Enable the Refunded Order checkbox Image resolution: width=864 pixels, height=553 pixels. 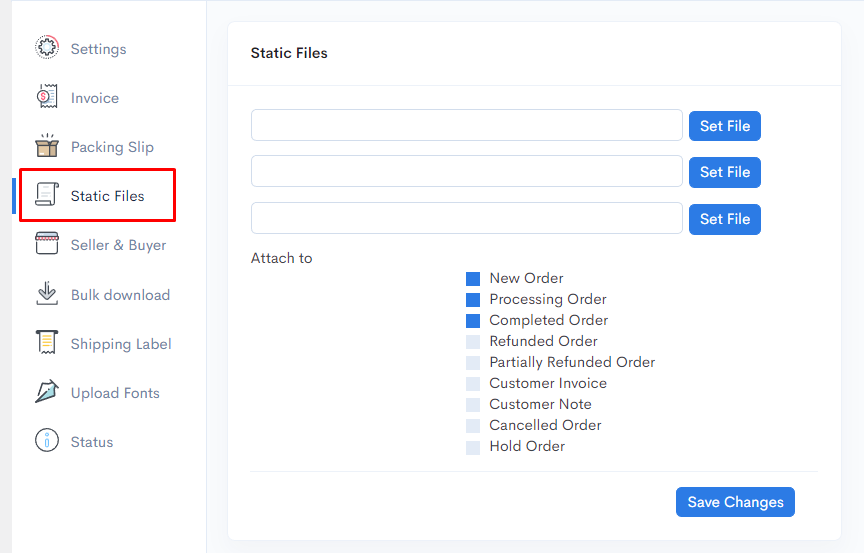coord(473,342)
